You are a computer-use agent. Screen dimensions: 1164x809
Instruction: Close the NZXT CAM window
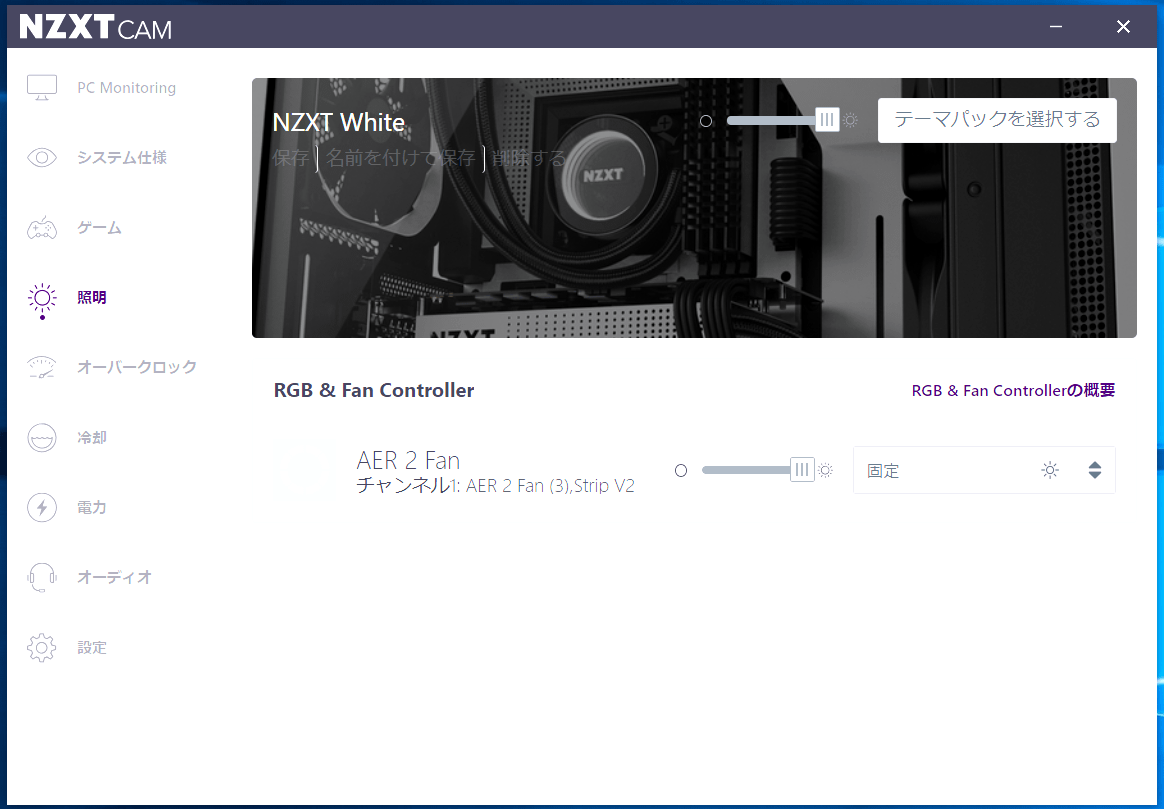point(1123,27)
